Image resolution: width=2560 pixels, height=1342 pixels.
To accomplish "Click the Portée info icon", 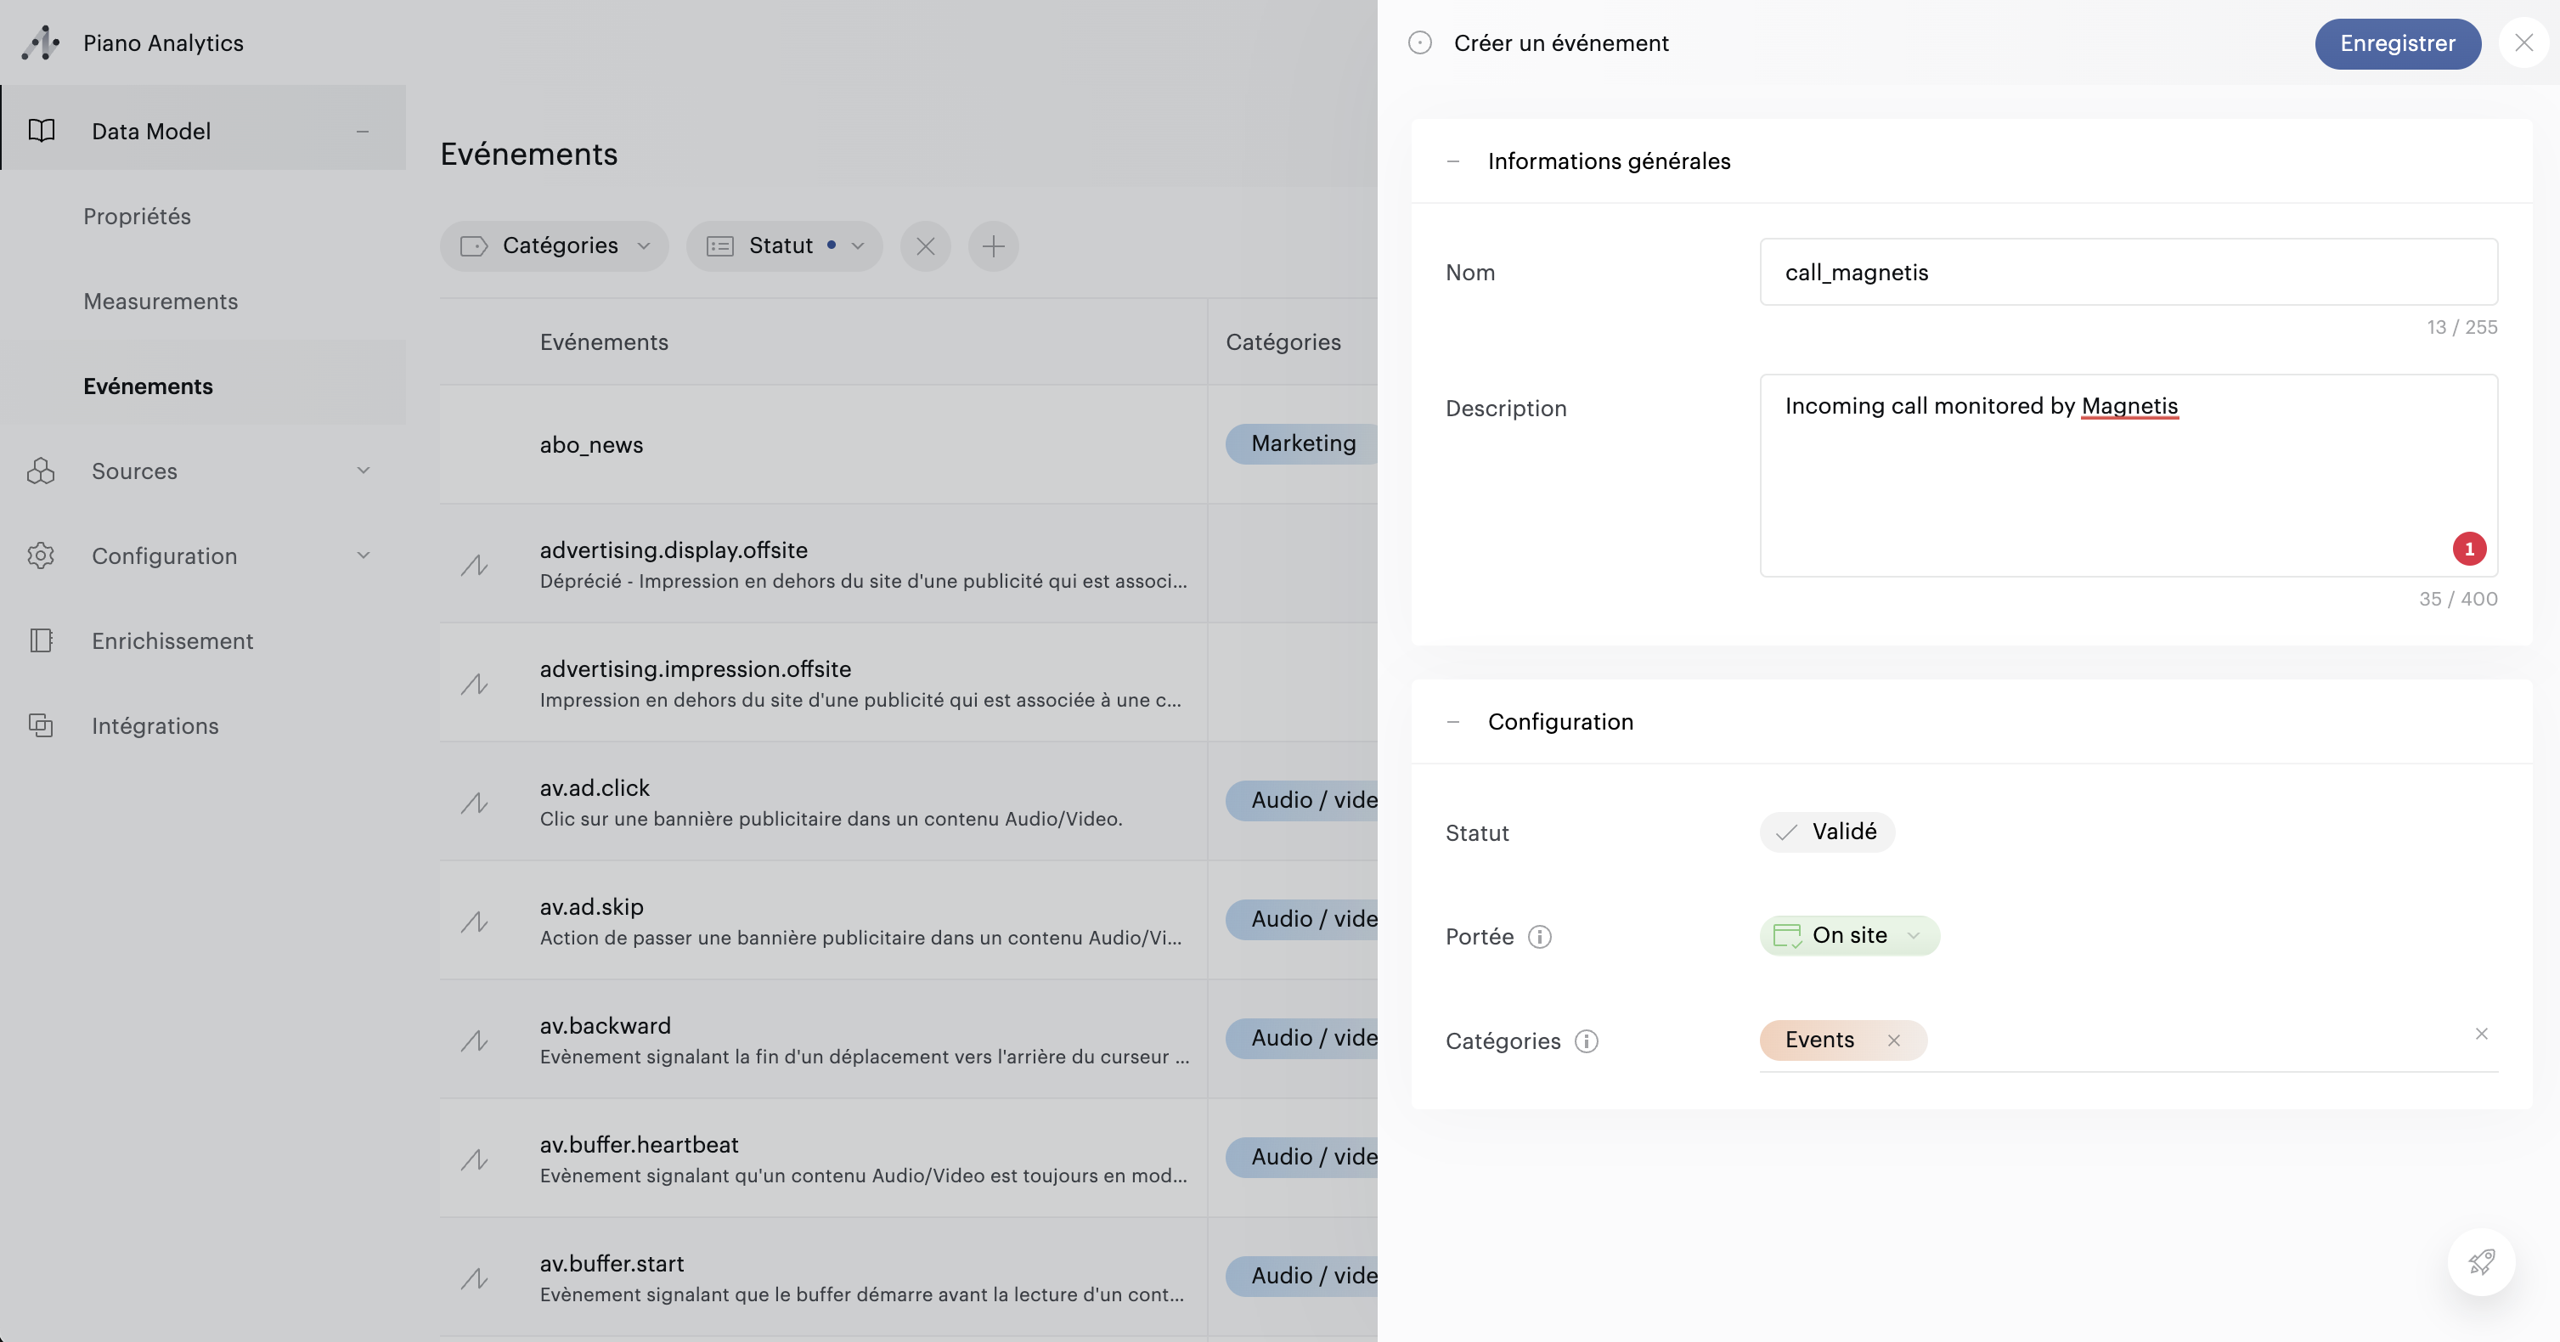I will point(1540,937).
